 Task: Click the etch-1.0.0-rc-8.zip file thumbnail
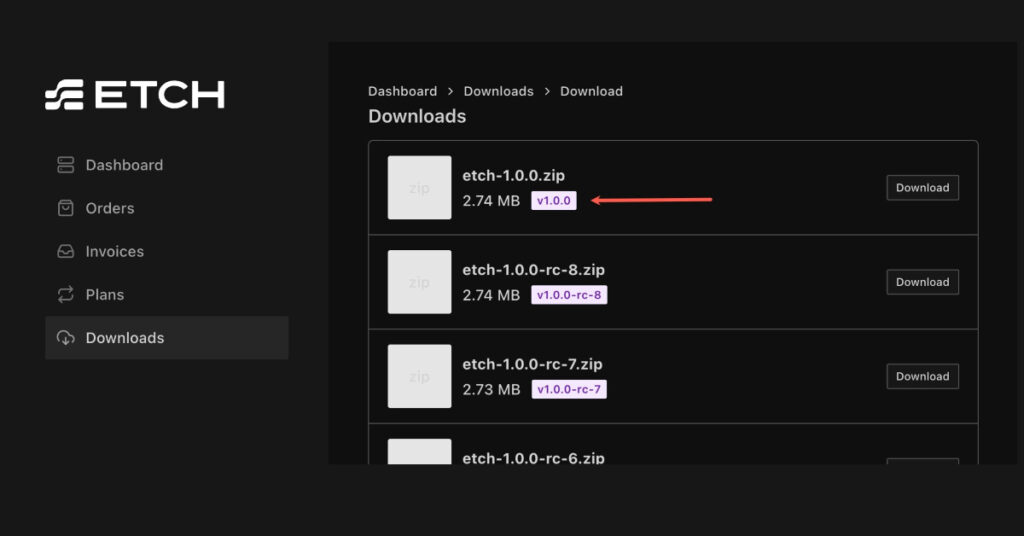point(419,282)
